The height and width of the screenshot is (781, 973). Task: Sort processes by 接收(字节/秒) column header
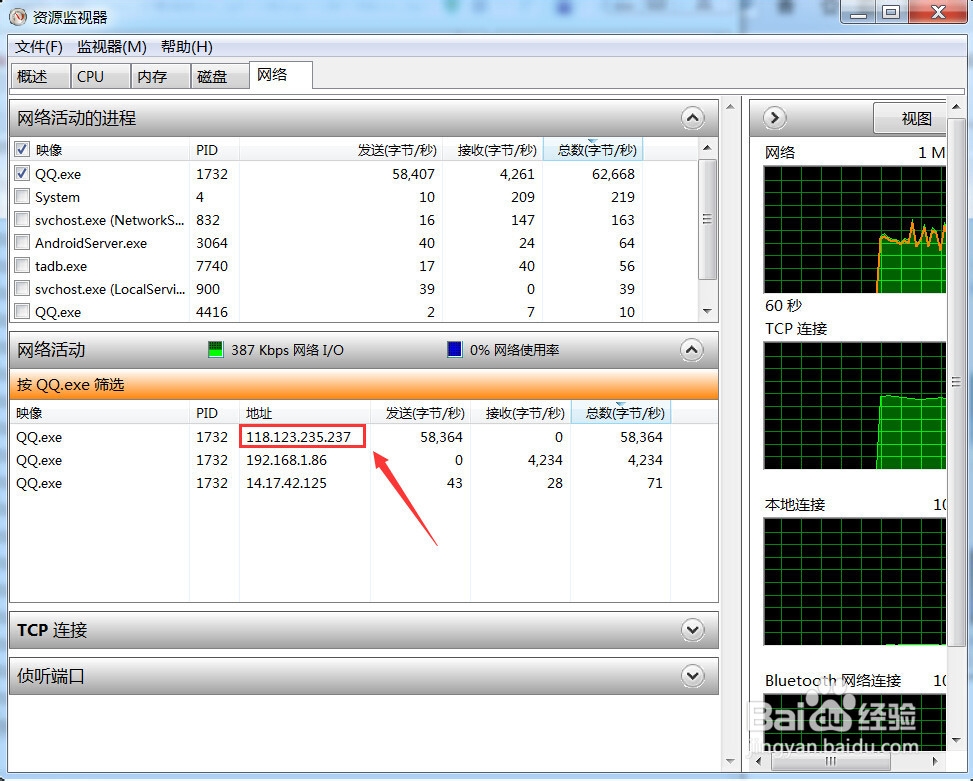pos(493,150)
